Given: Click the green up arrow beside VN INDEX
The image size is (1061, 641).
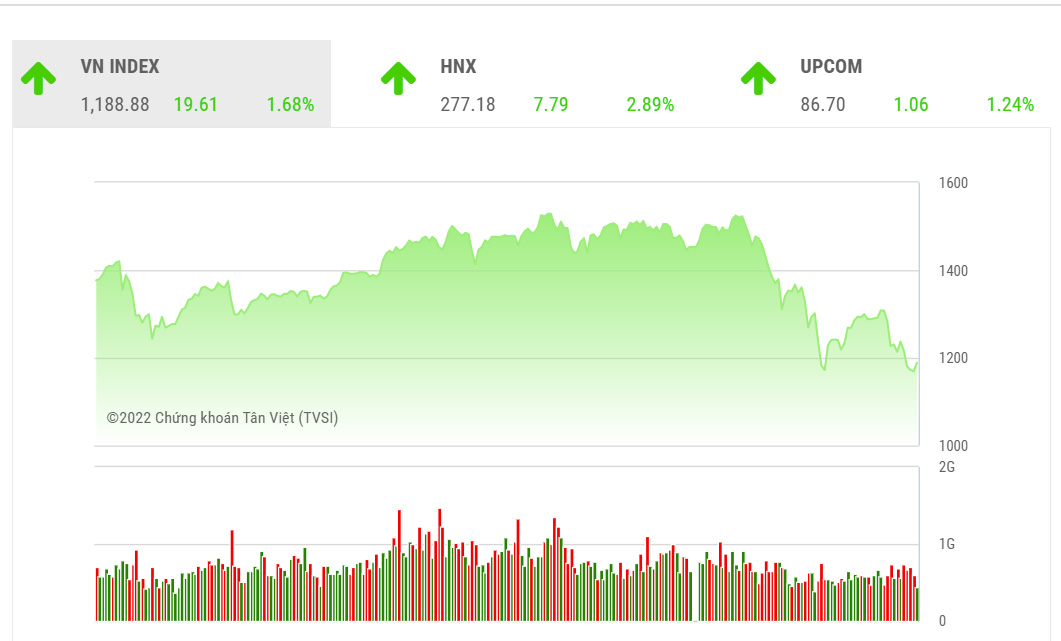Looking at the screenshot, I should click(39, 80).
